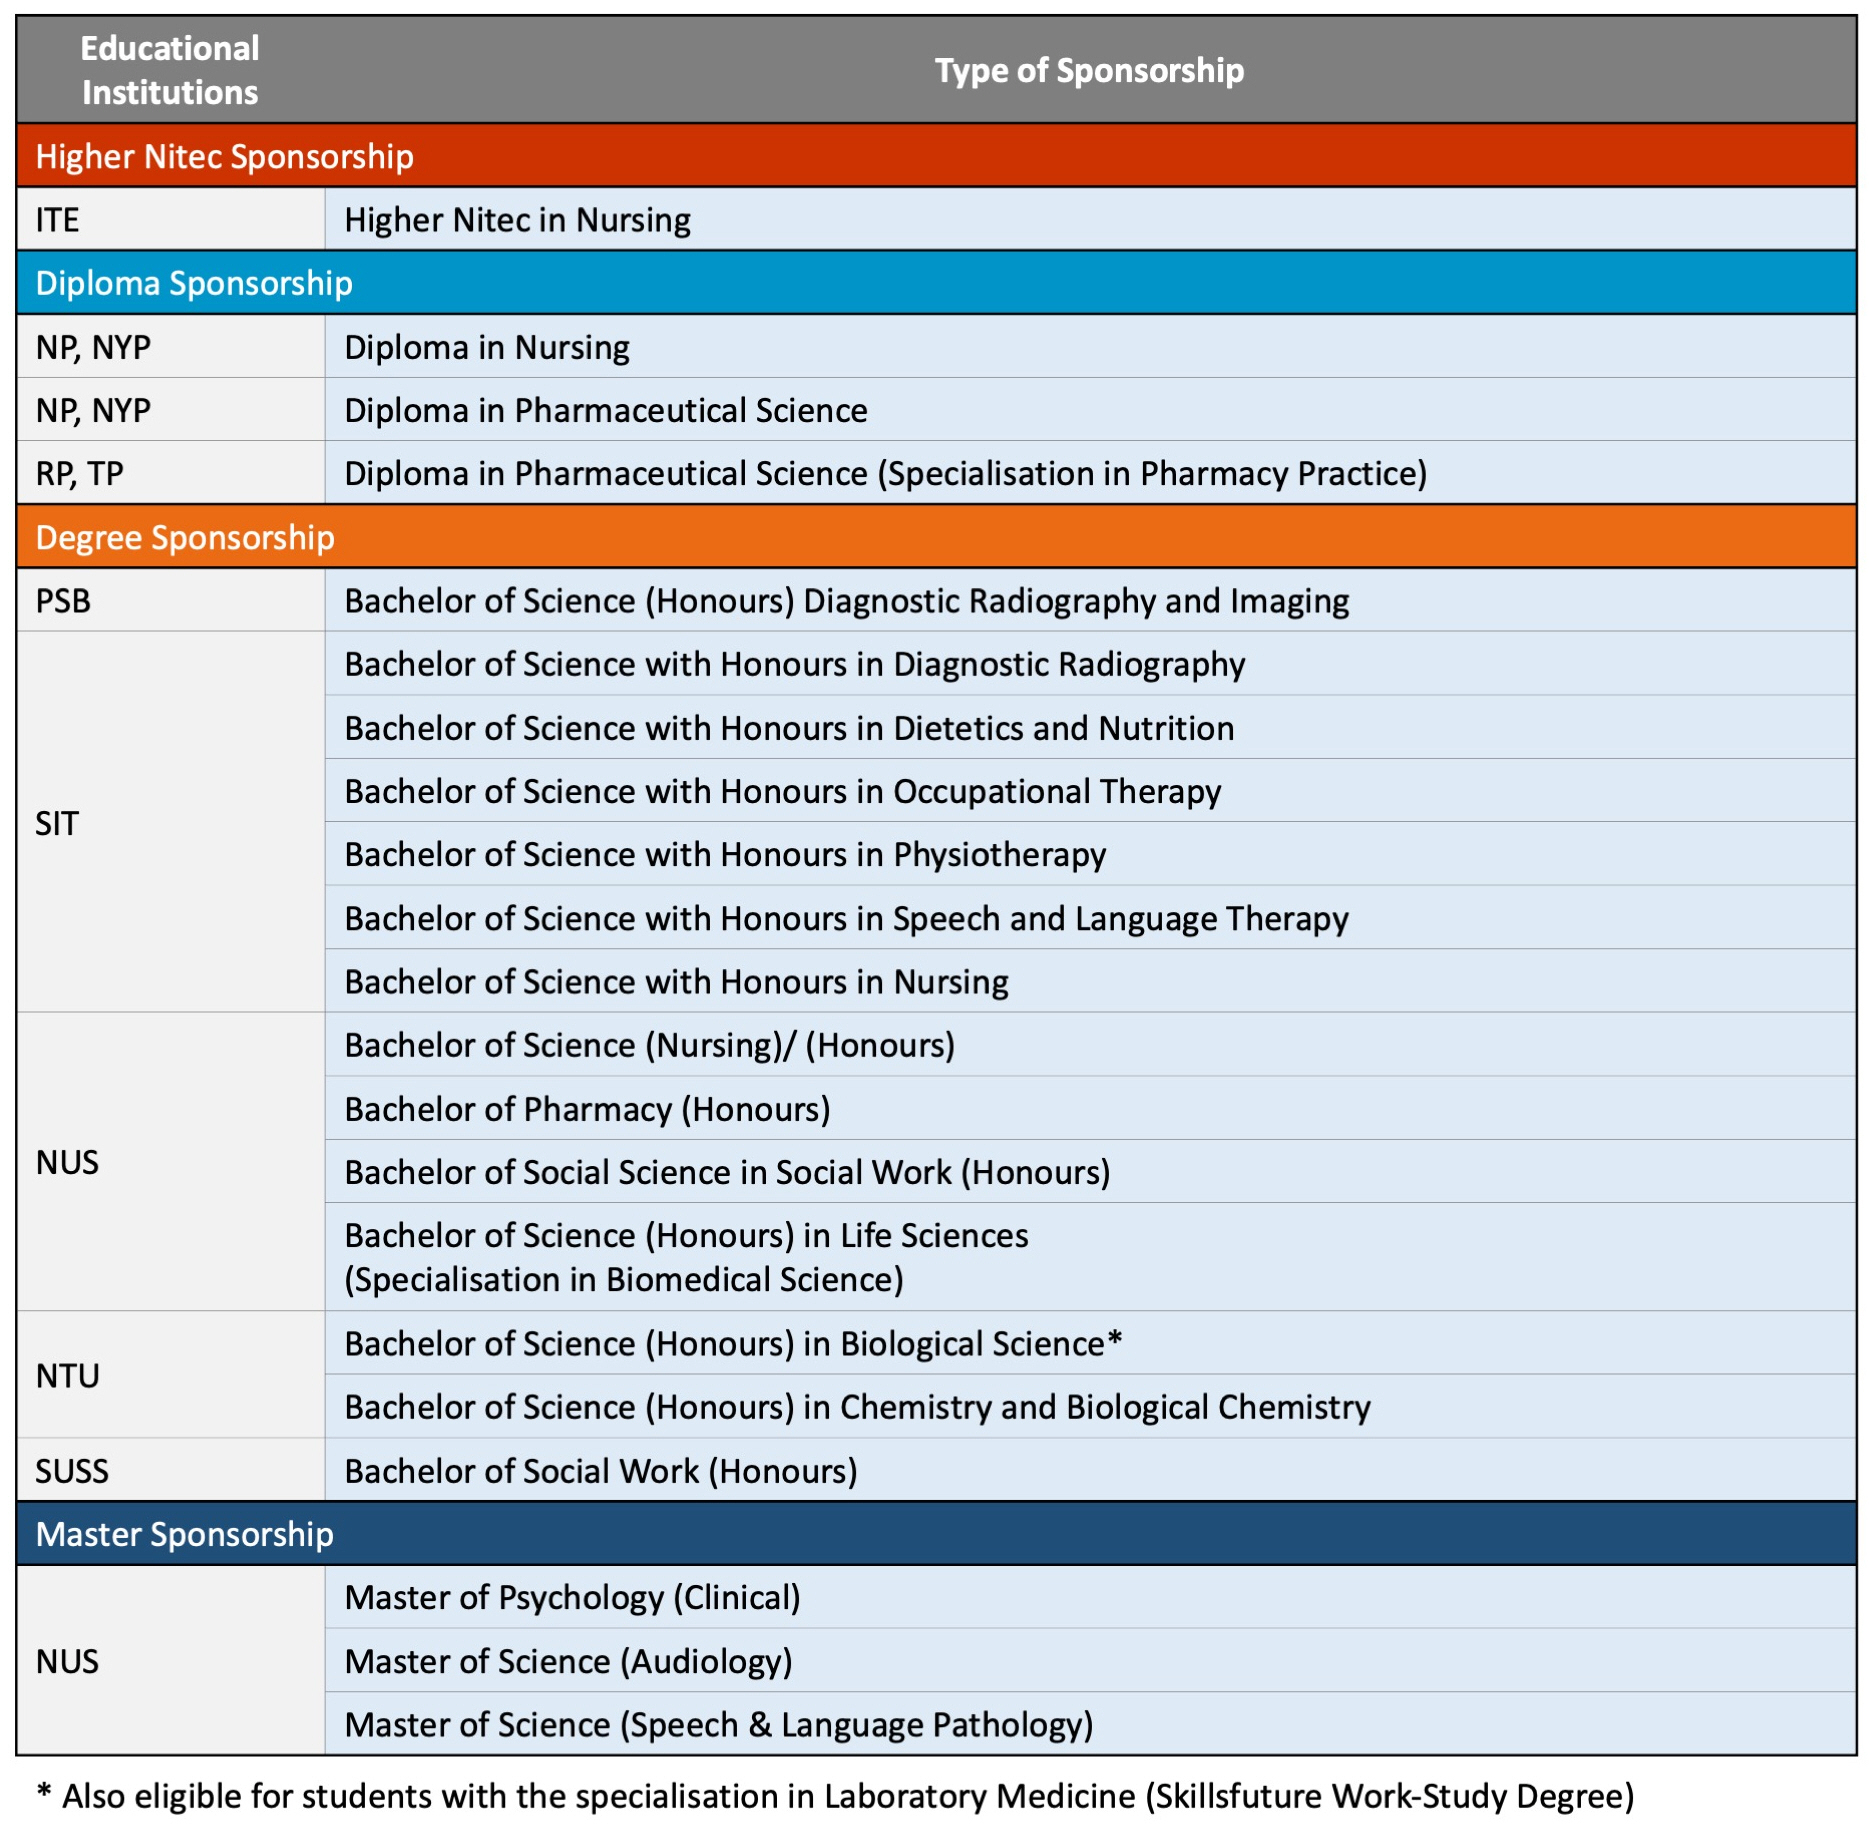The image size is (1869, 1824).
Task: Click the Laboratory Medicine footnote text
Action: pos(835,1796)
